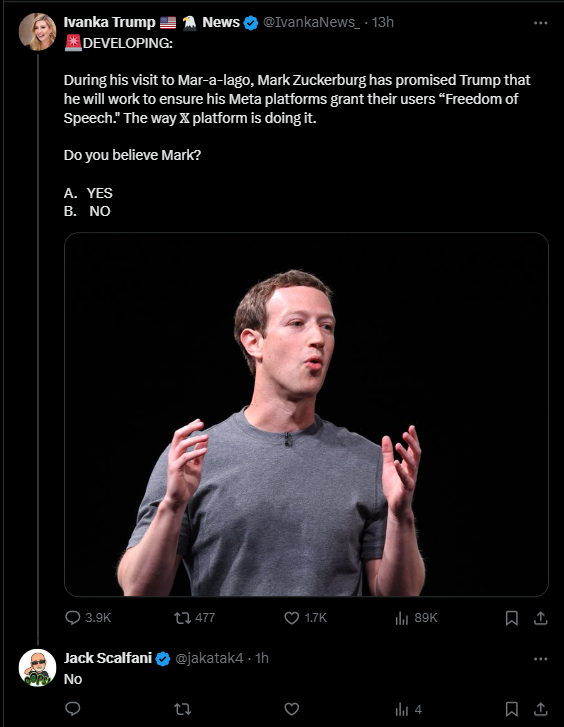Open replies on Ivanka Trump News post

[x=88, y=618]
